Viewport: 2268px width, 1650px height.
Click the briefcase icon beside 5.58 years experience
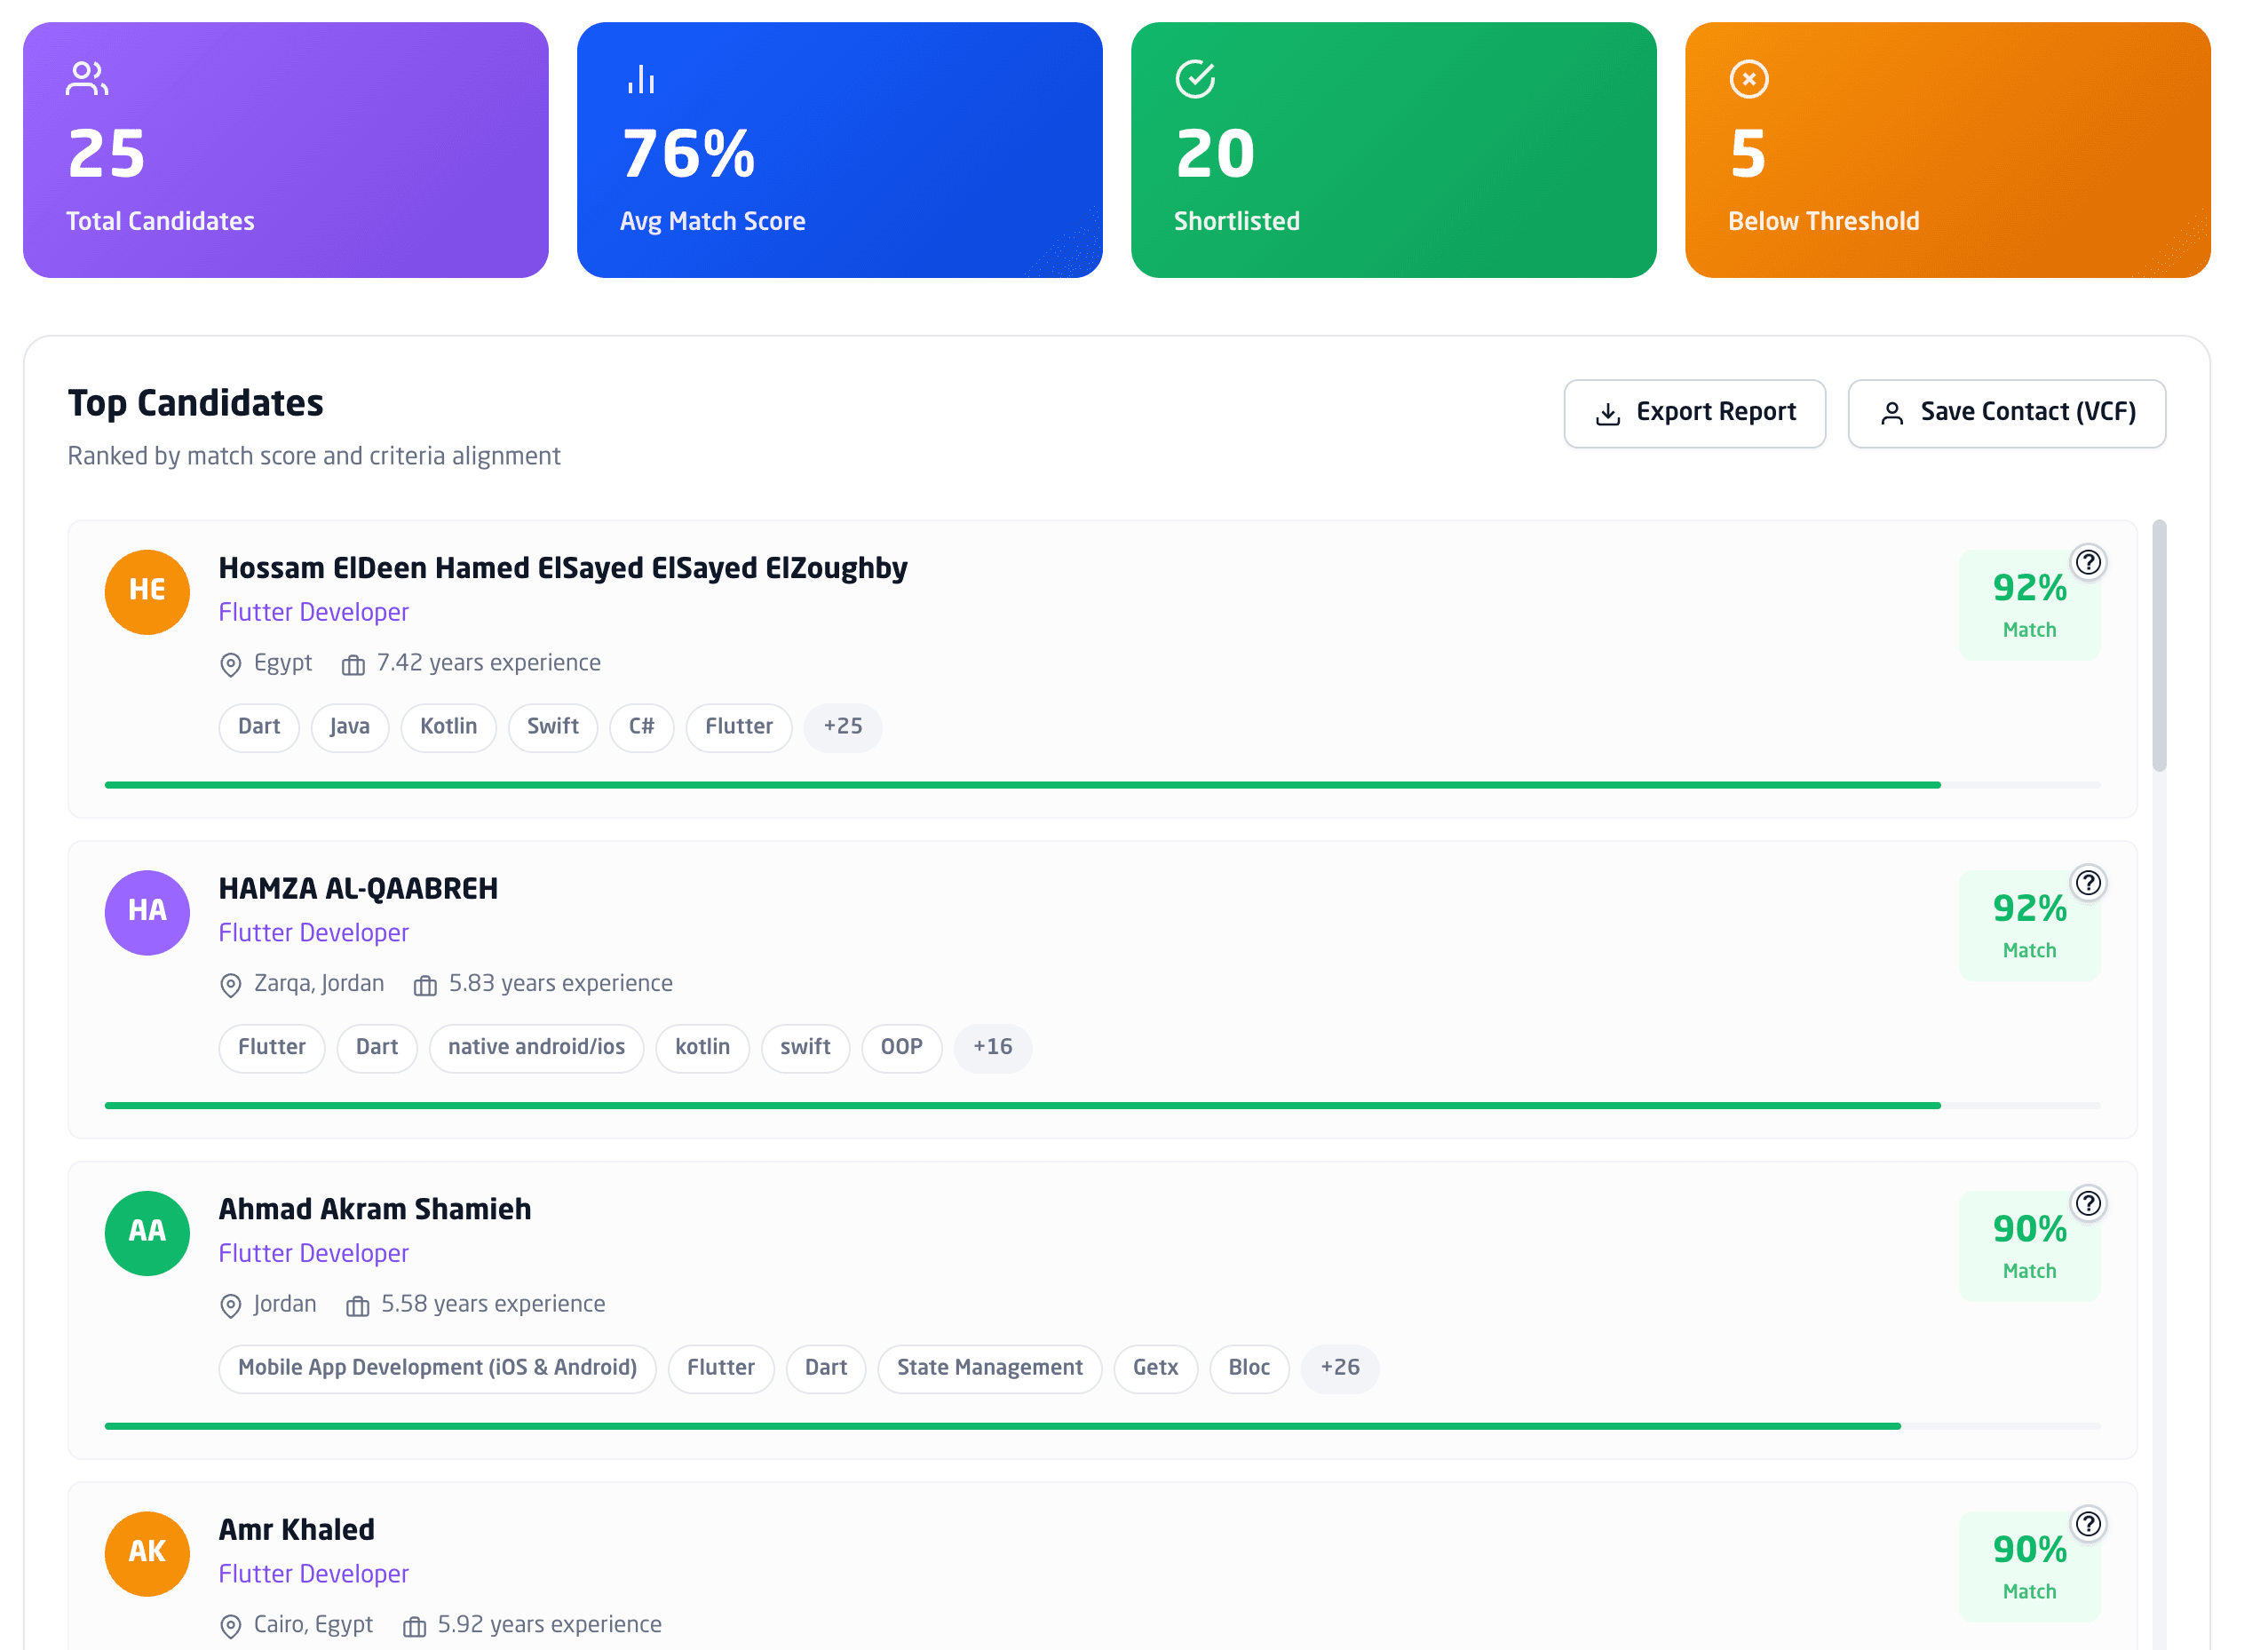[x=357, y=1306]
